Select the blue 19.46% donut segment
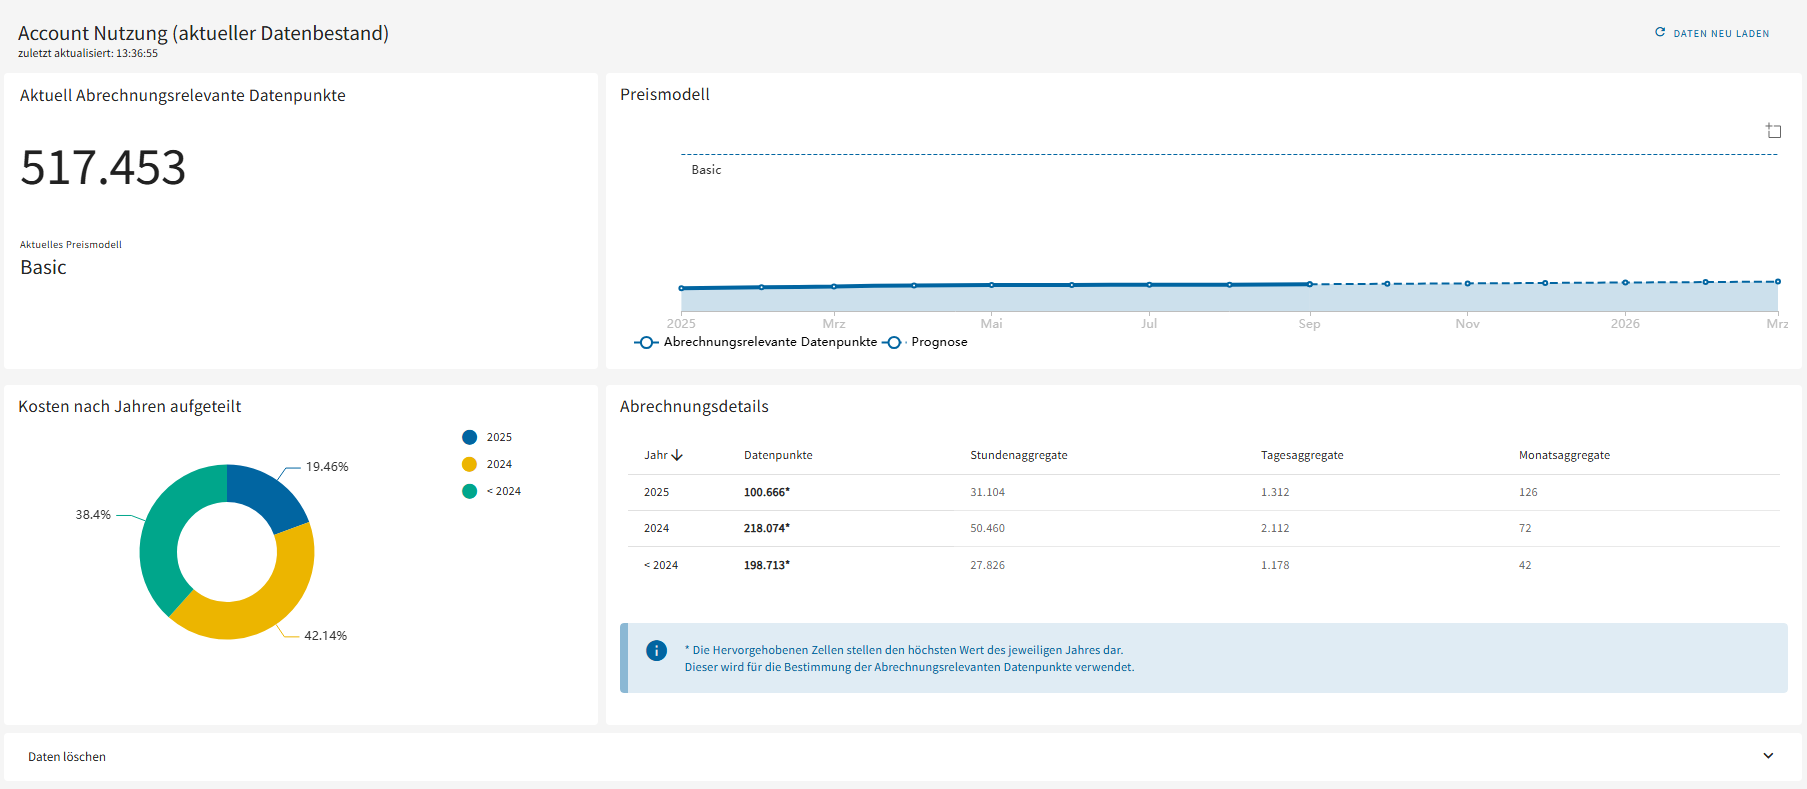 pyautogui.click(x=267, y=493)
